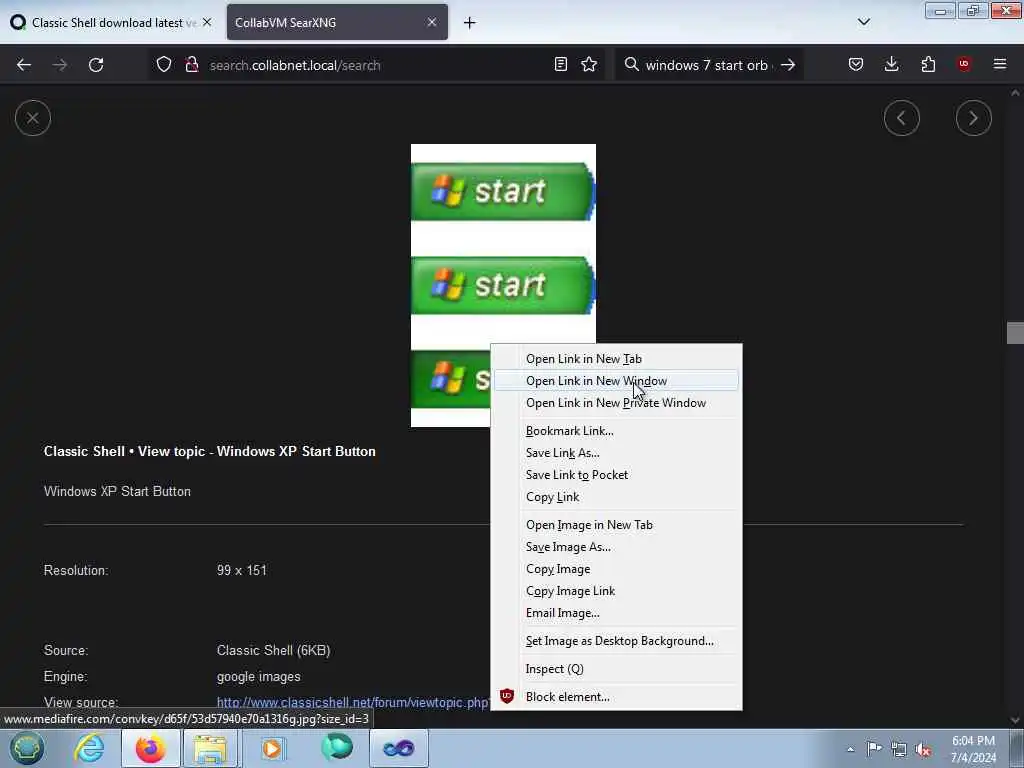Choose Copy Link from context menu
1024x768 pixels.
pos(616,497)
